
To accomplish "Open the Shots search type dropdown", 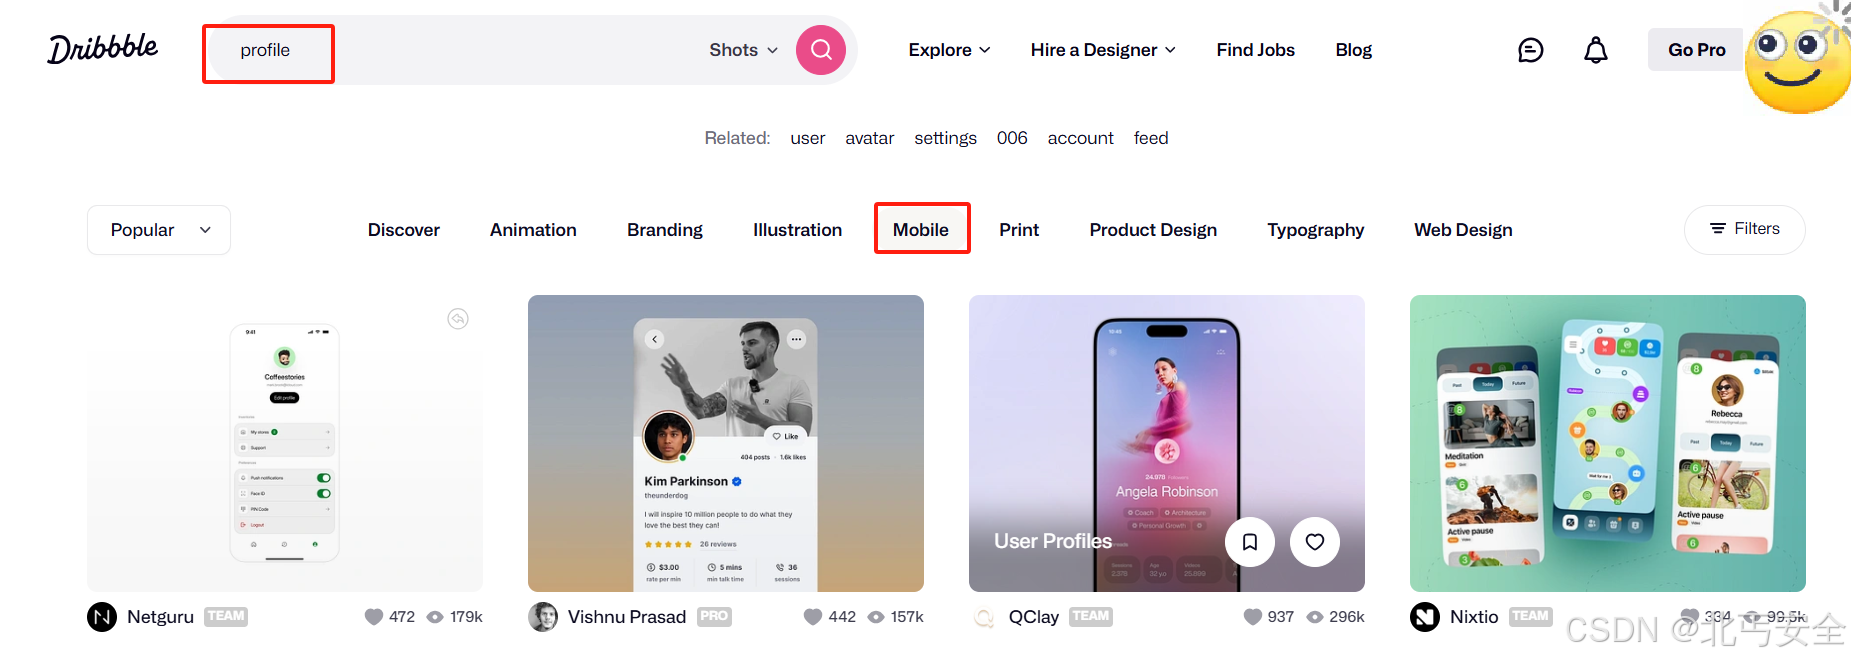I will click(743, 50).
